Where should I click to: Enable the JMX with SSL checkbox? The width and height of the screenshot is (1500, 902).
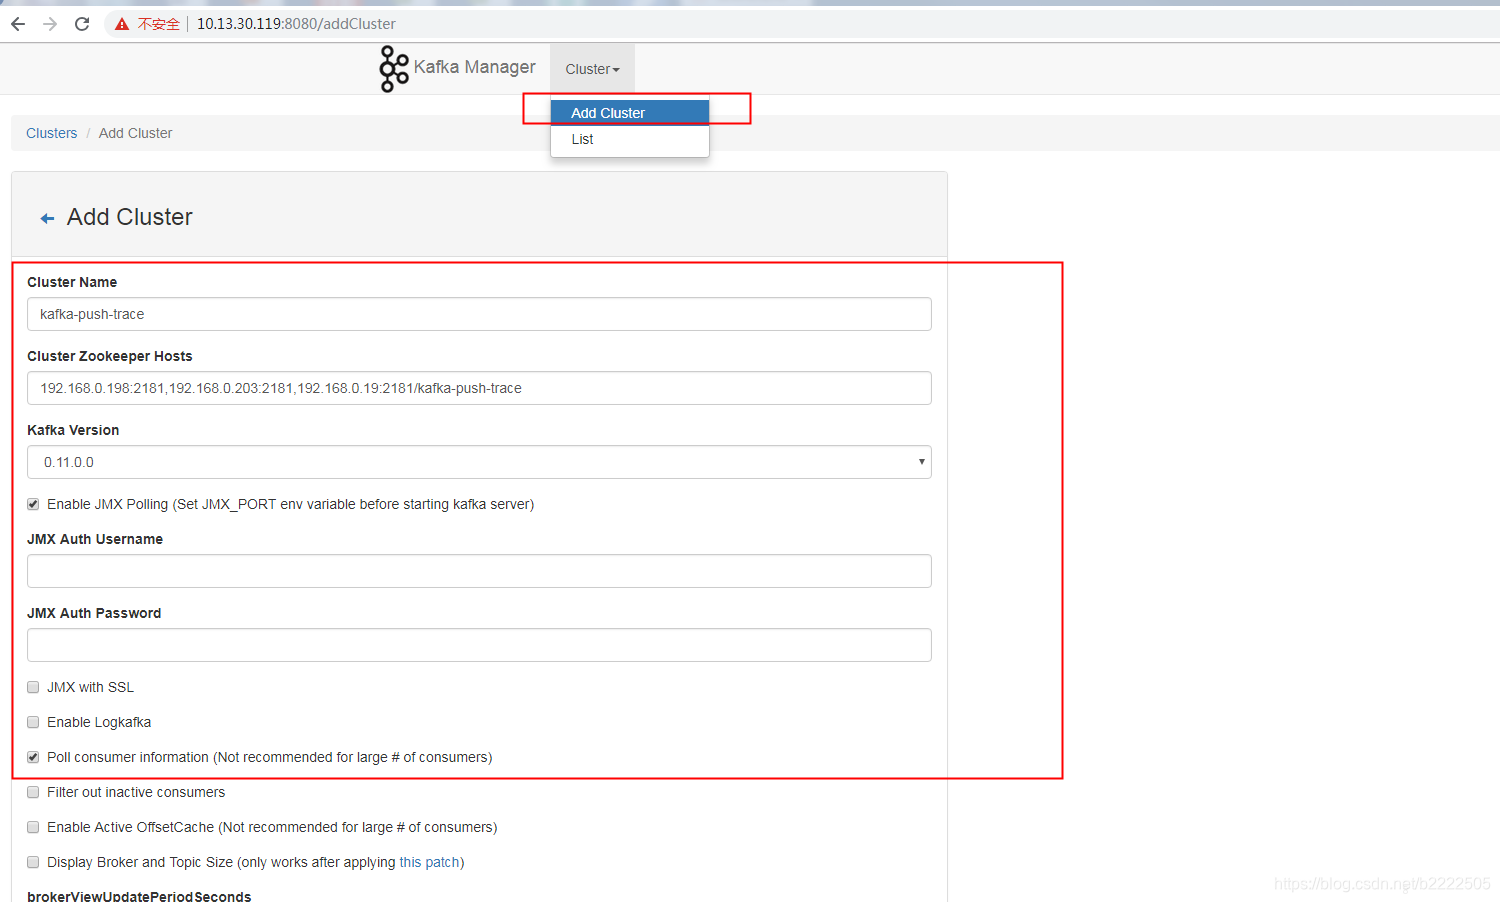tap(33, 687)
